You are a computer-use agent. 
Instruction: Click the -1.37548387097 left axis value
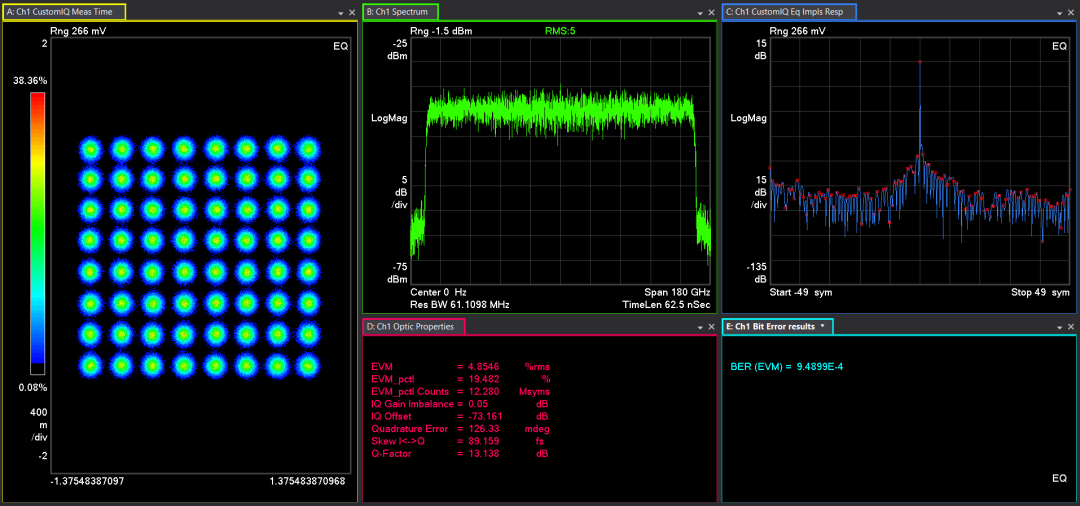[87, 481]
